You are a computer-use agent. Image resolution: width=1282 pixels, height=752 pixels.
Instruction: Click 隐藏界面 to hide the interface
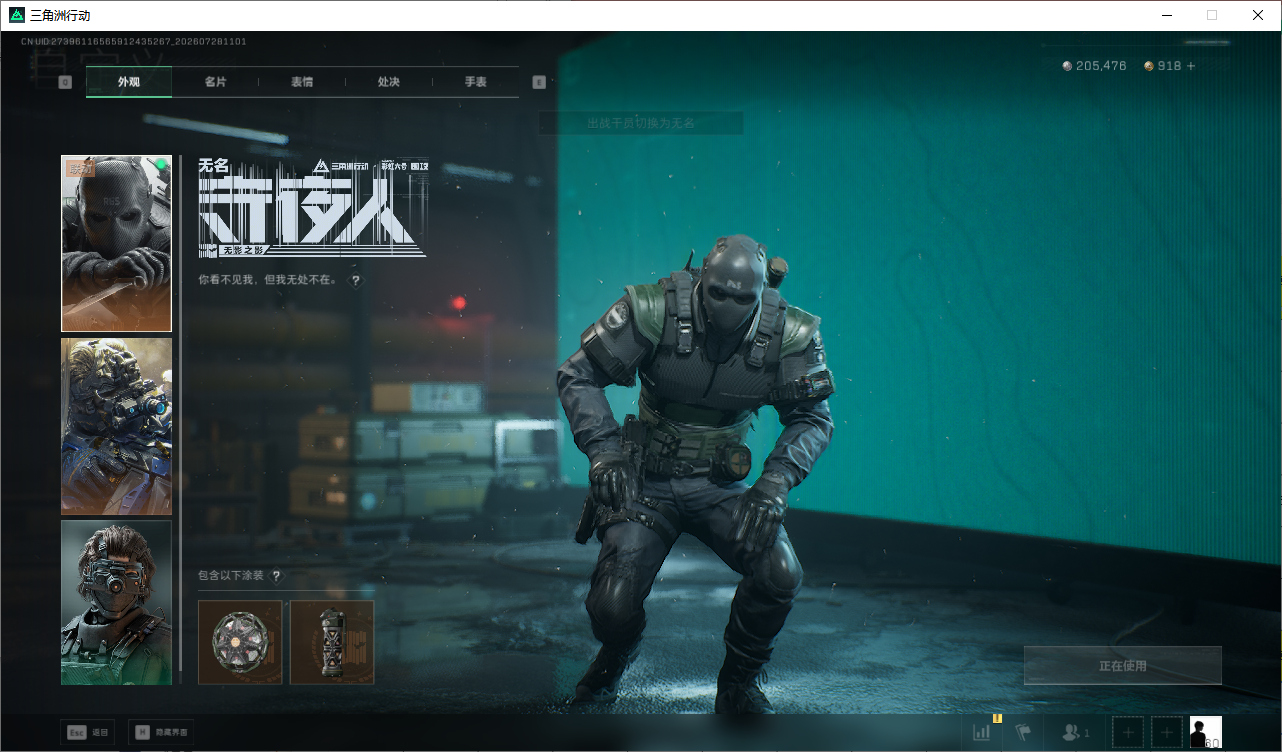click(x=161, y=733)
